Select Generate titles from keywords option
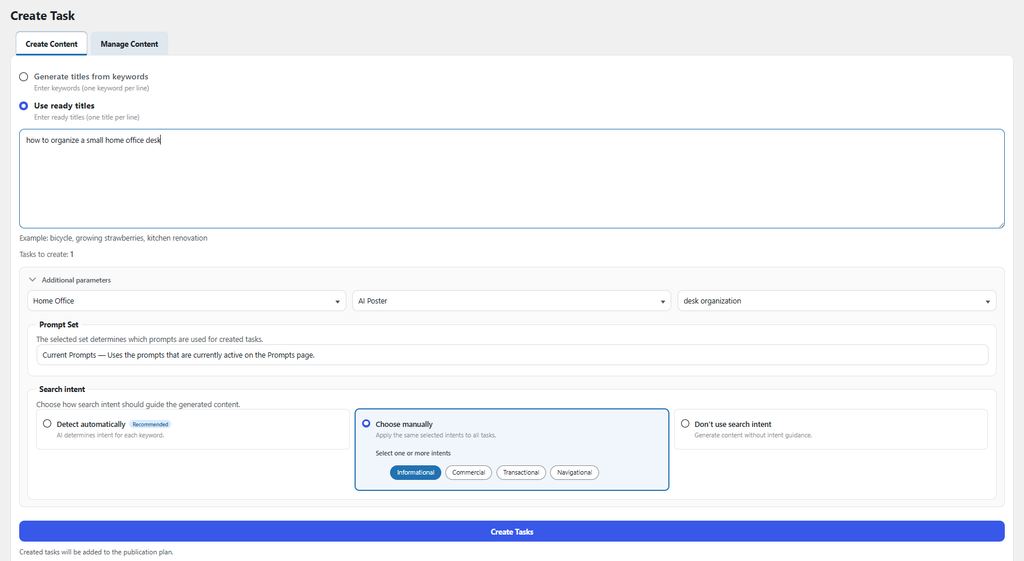Image resolution: width=1024 pixels, height=561 pixels. tap(24, 76)
